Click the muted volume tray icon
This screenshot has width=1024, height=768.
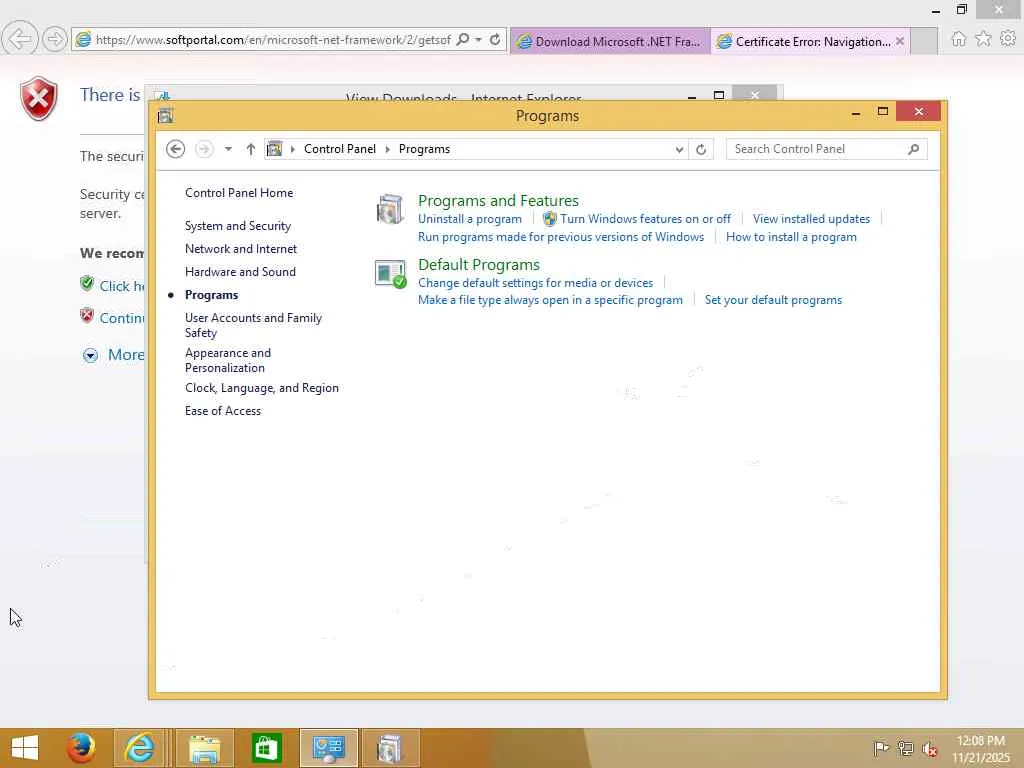click(x=929, y=748)
